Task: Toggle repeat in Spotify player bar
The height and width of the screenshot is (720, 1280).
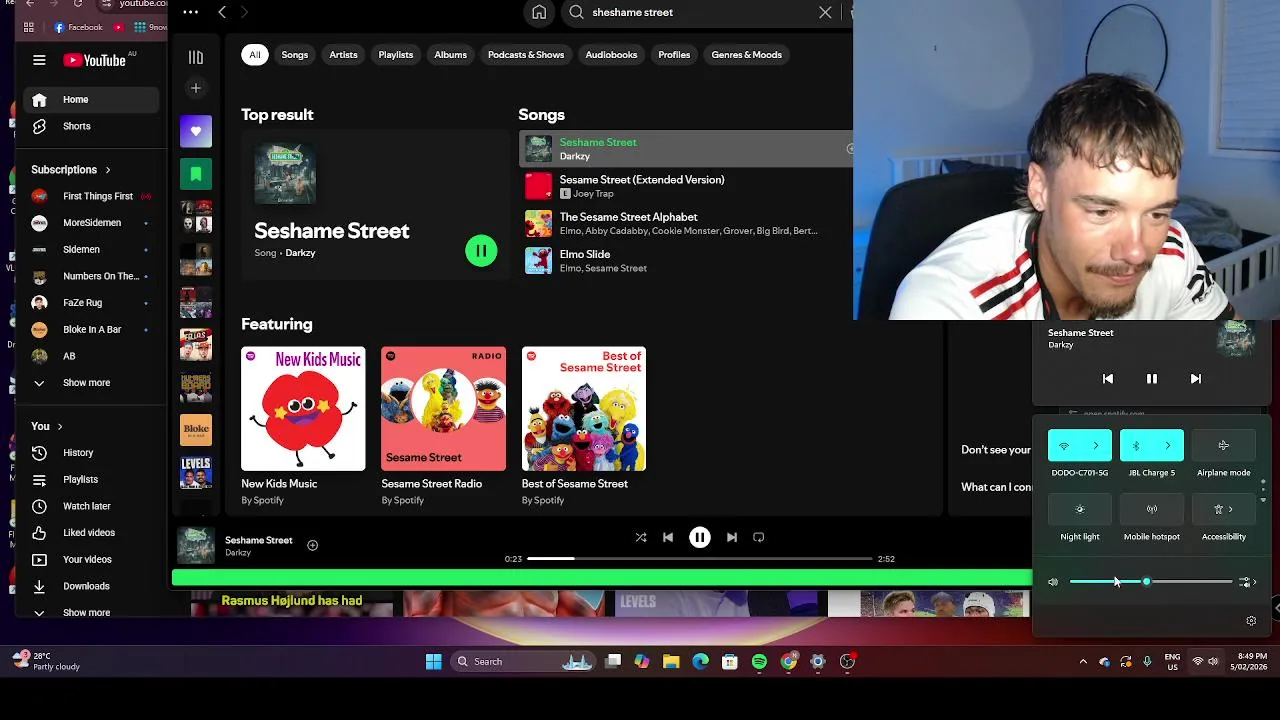Action: [x=759, y=537]
